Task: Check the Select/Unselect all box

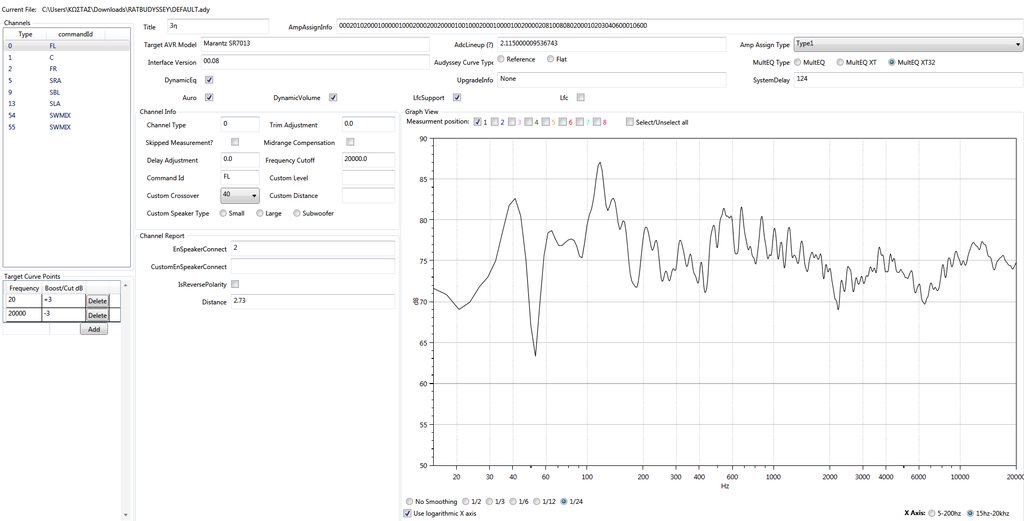Action: click(630, 122)
